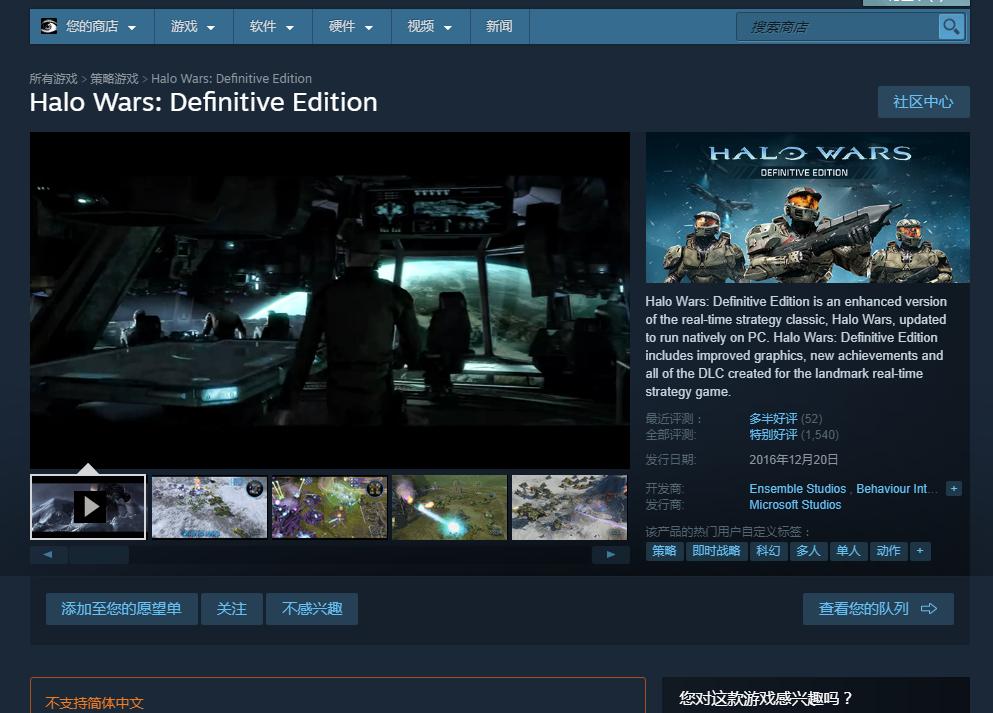The height and width of the screenshot is (713, 993).
Task: Open the 所有游戏 breadcrumb link
Action: (x=53, y=79)
